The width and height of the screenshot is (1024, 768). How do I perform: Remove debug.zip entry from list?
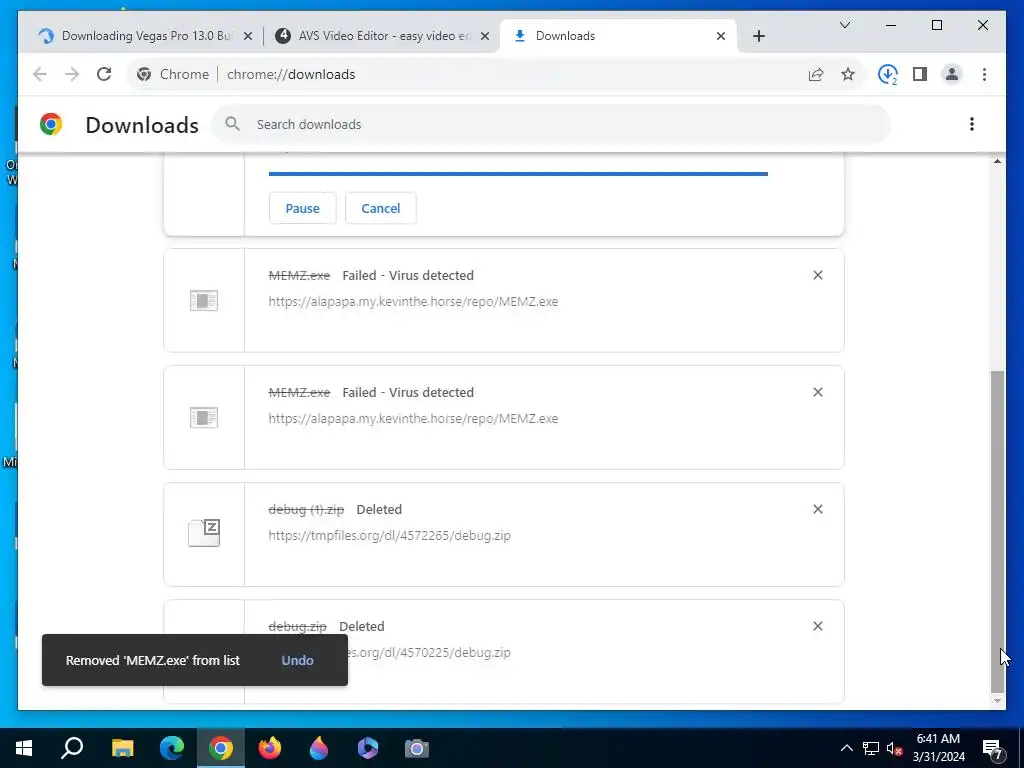[818, 626]
